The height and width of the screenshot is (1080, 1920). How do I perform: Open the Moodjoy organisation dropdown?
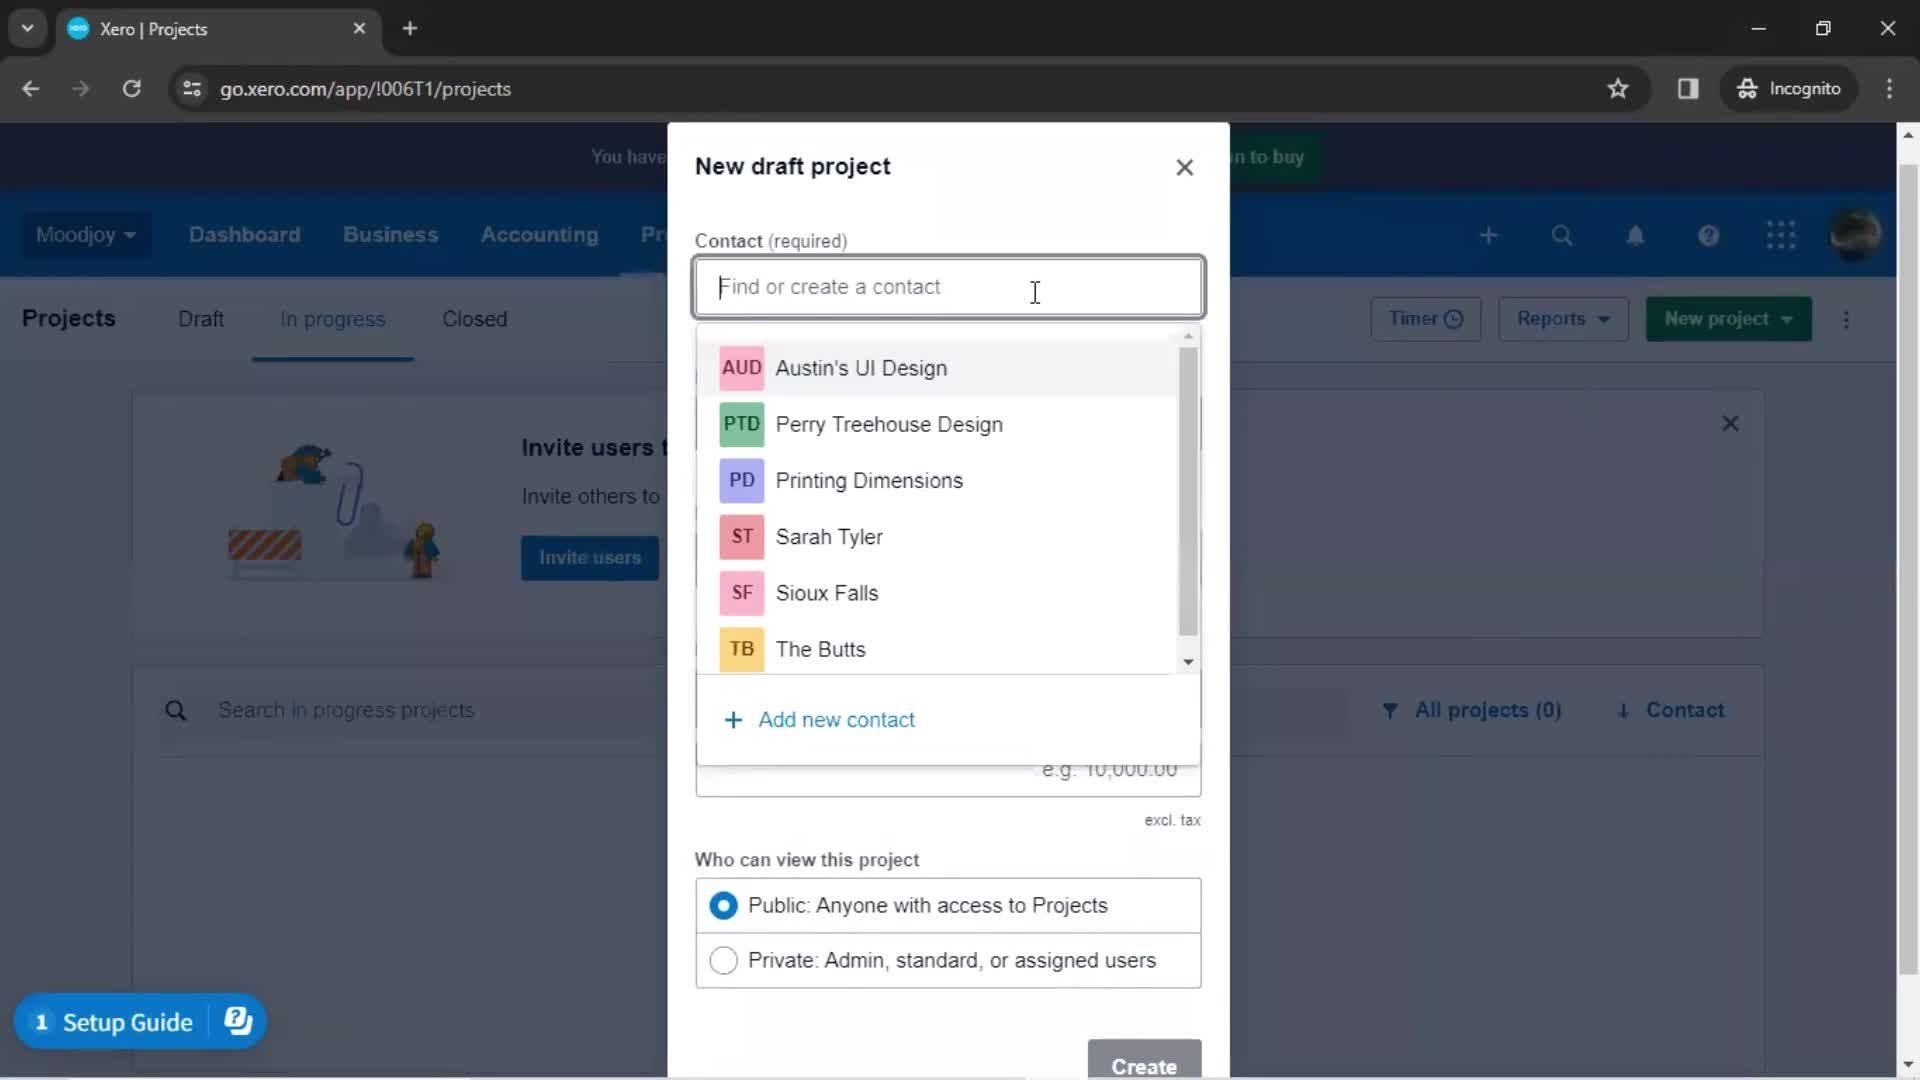(x=86, y=235)
